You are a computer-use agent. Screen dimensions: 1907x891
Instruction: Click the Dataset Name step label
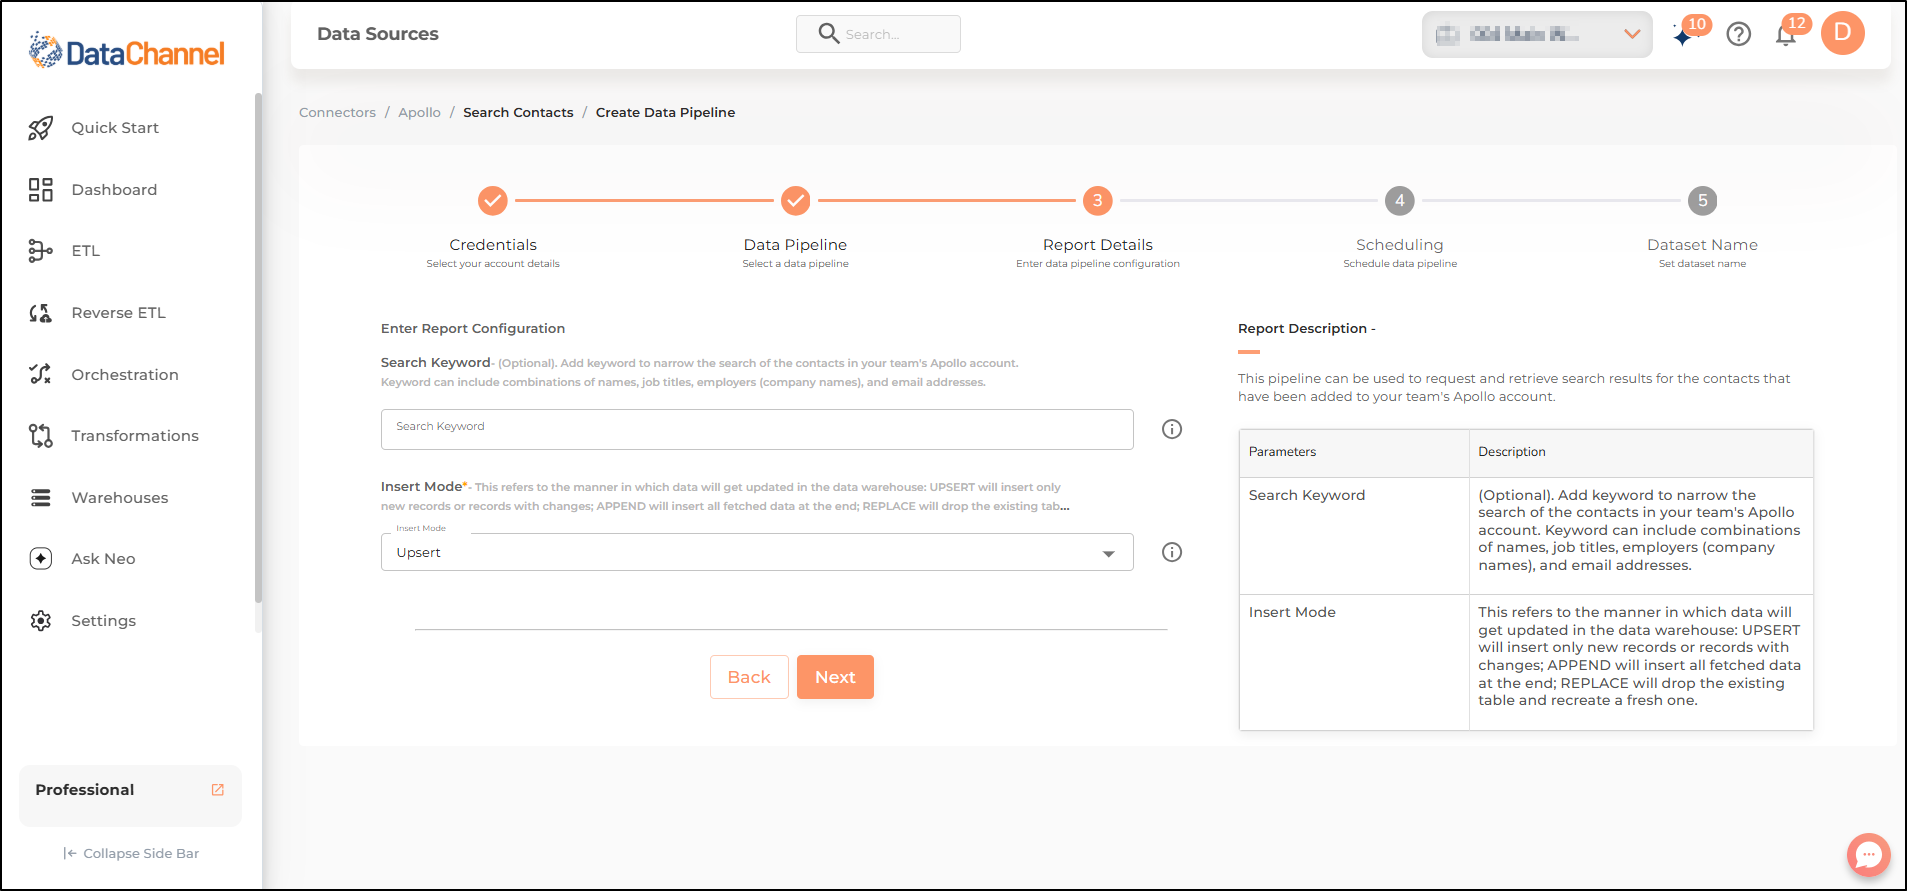tap(1702, 245)
